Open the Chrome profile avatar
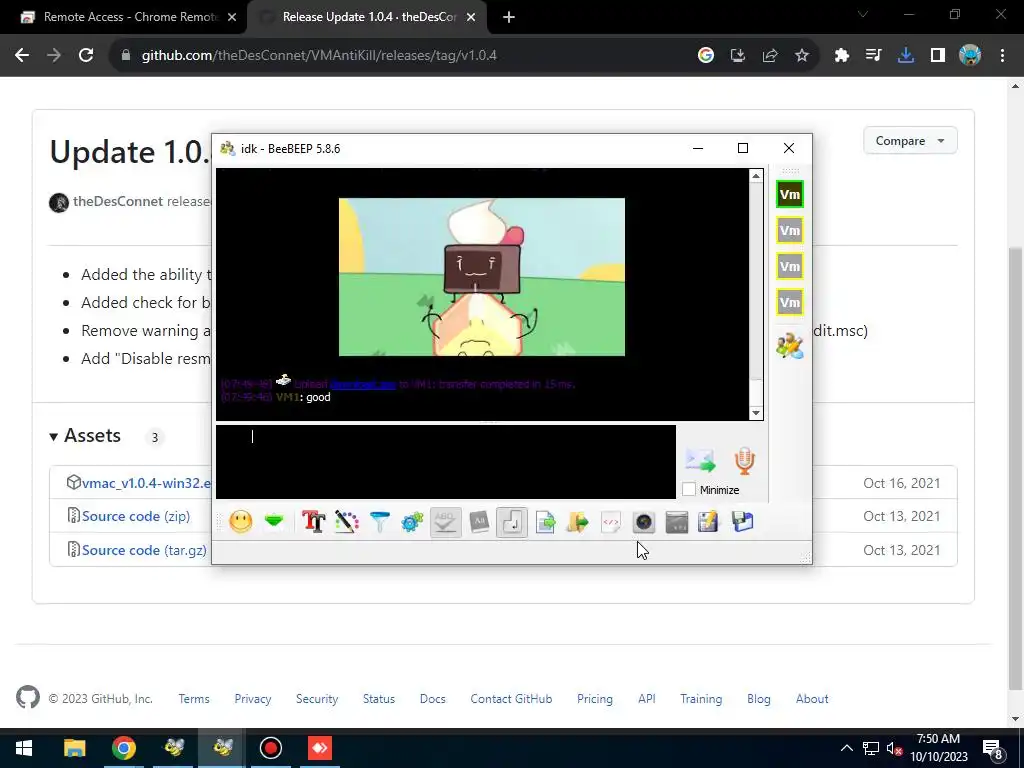The image size is (1024, 768). point(970,56)
